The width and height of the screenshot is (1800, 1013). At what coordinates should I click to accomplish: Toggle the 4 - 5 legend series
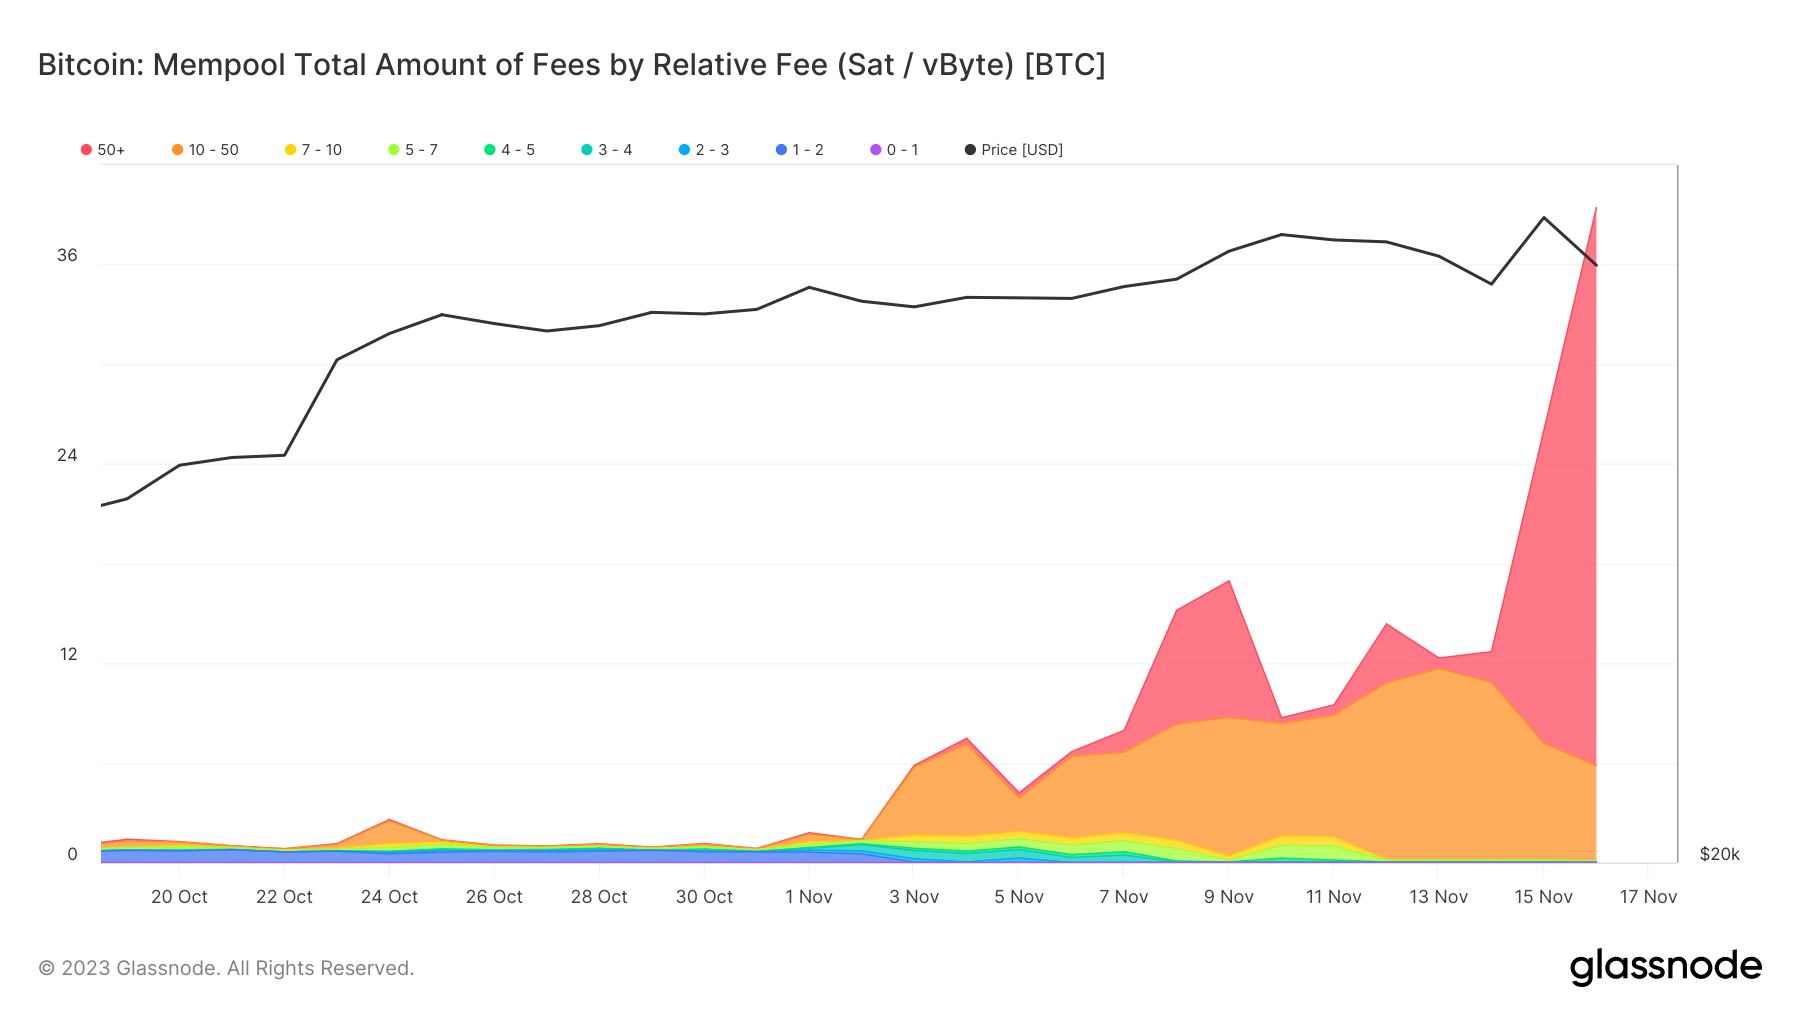point(510,150)
